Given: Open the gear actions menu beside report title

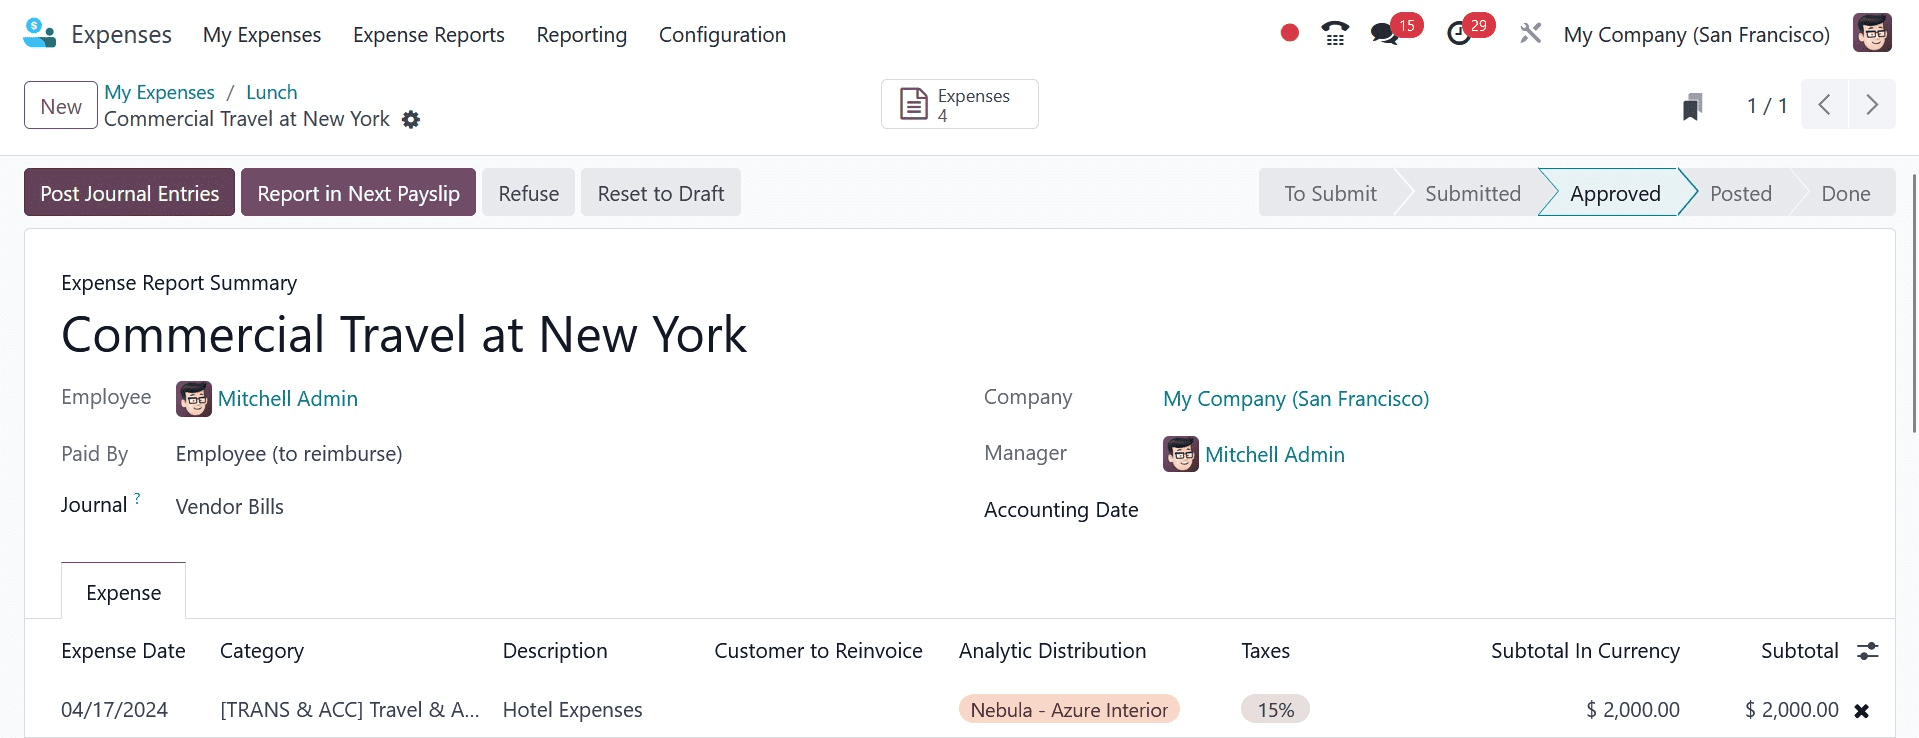Looking at the screenshot, I should (411, 120).
